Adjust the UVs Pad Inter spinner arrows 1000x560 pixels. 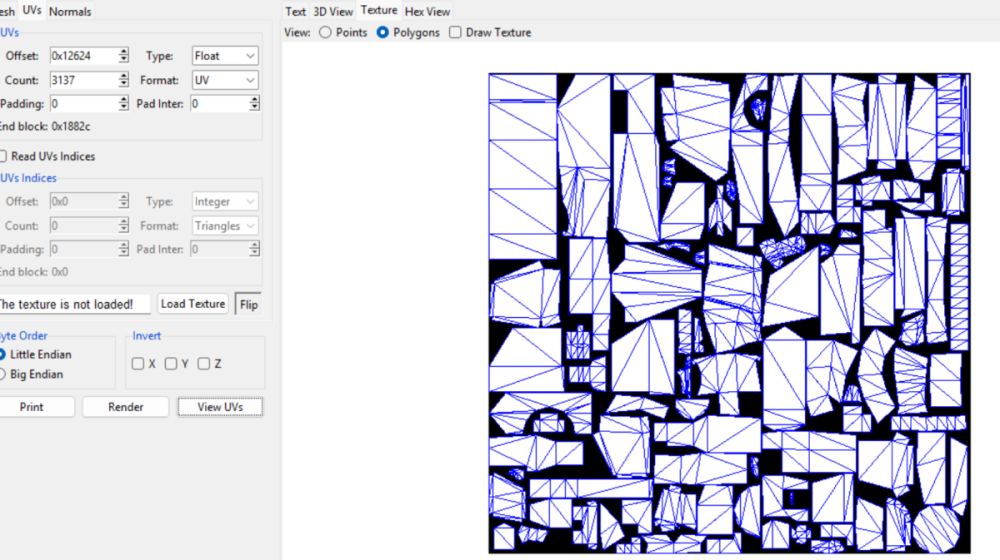[x=254, y=103]
